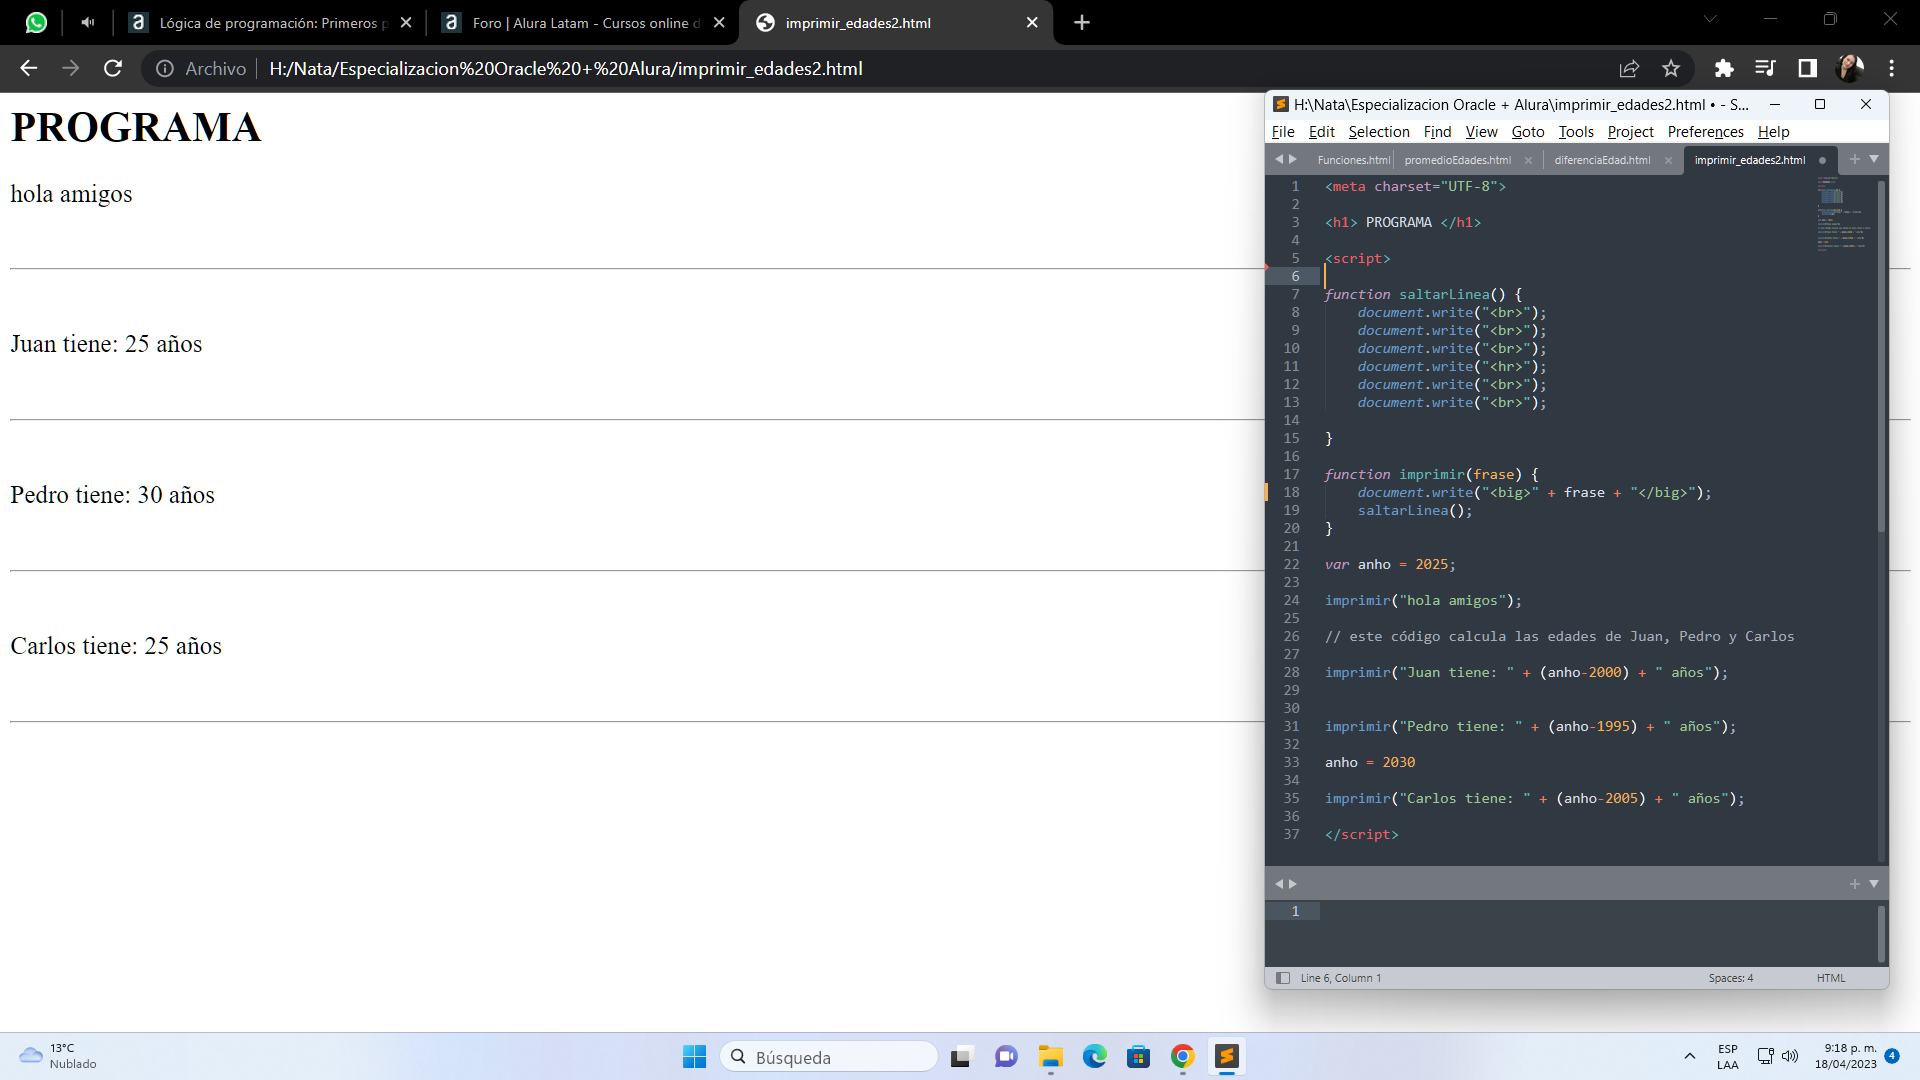Switch to the Lógica de programación tab
Image resolution: width=1920 pixels, height=1080 pixels.
(x=270, y=22)
